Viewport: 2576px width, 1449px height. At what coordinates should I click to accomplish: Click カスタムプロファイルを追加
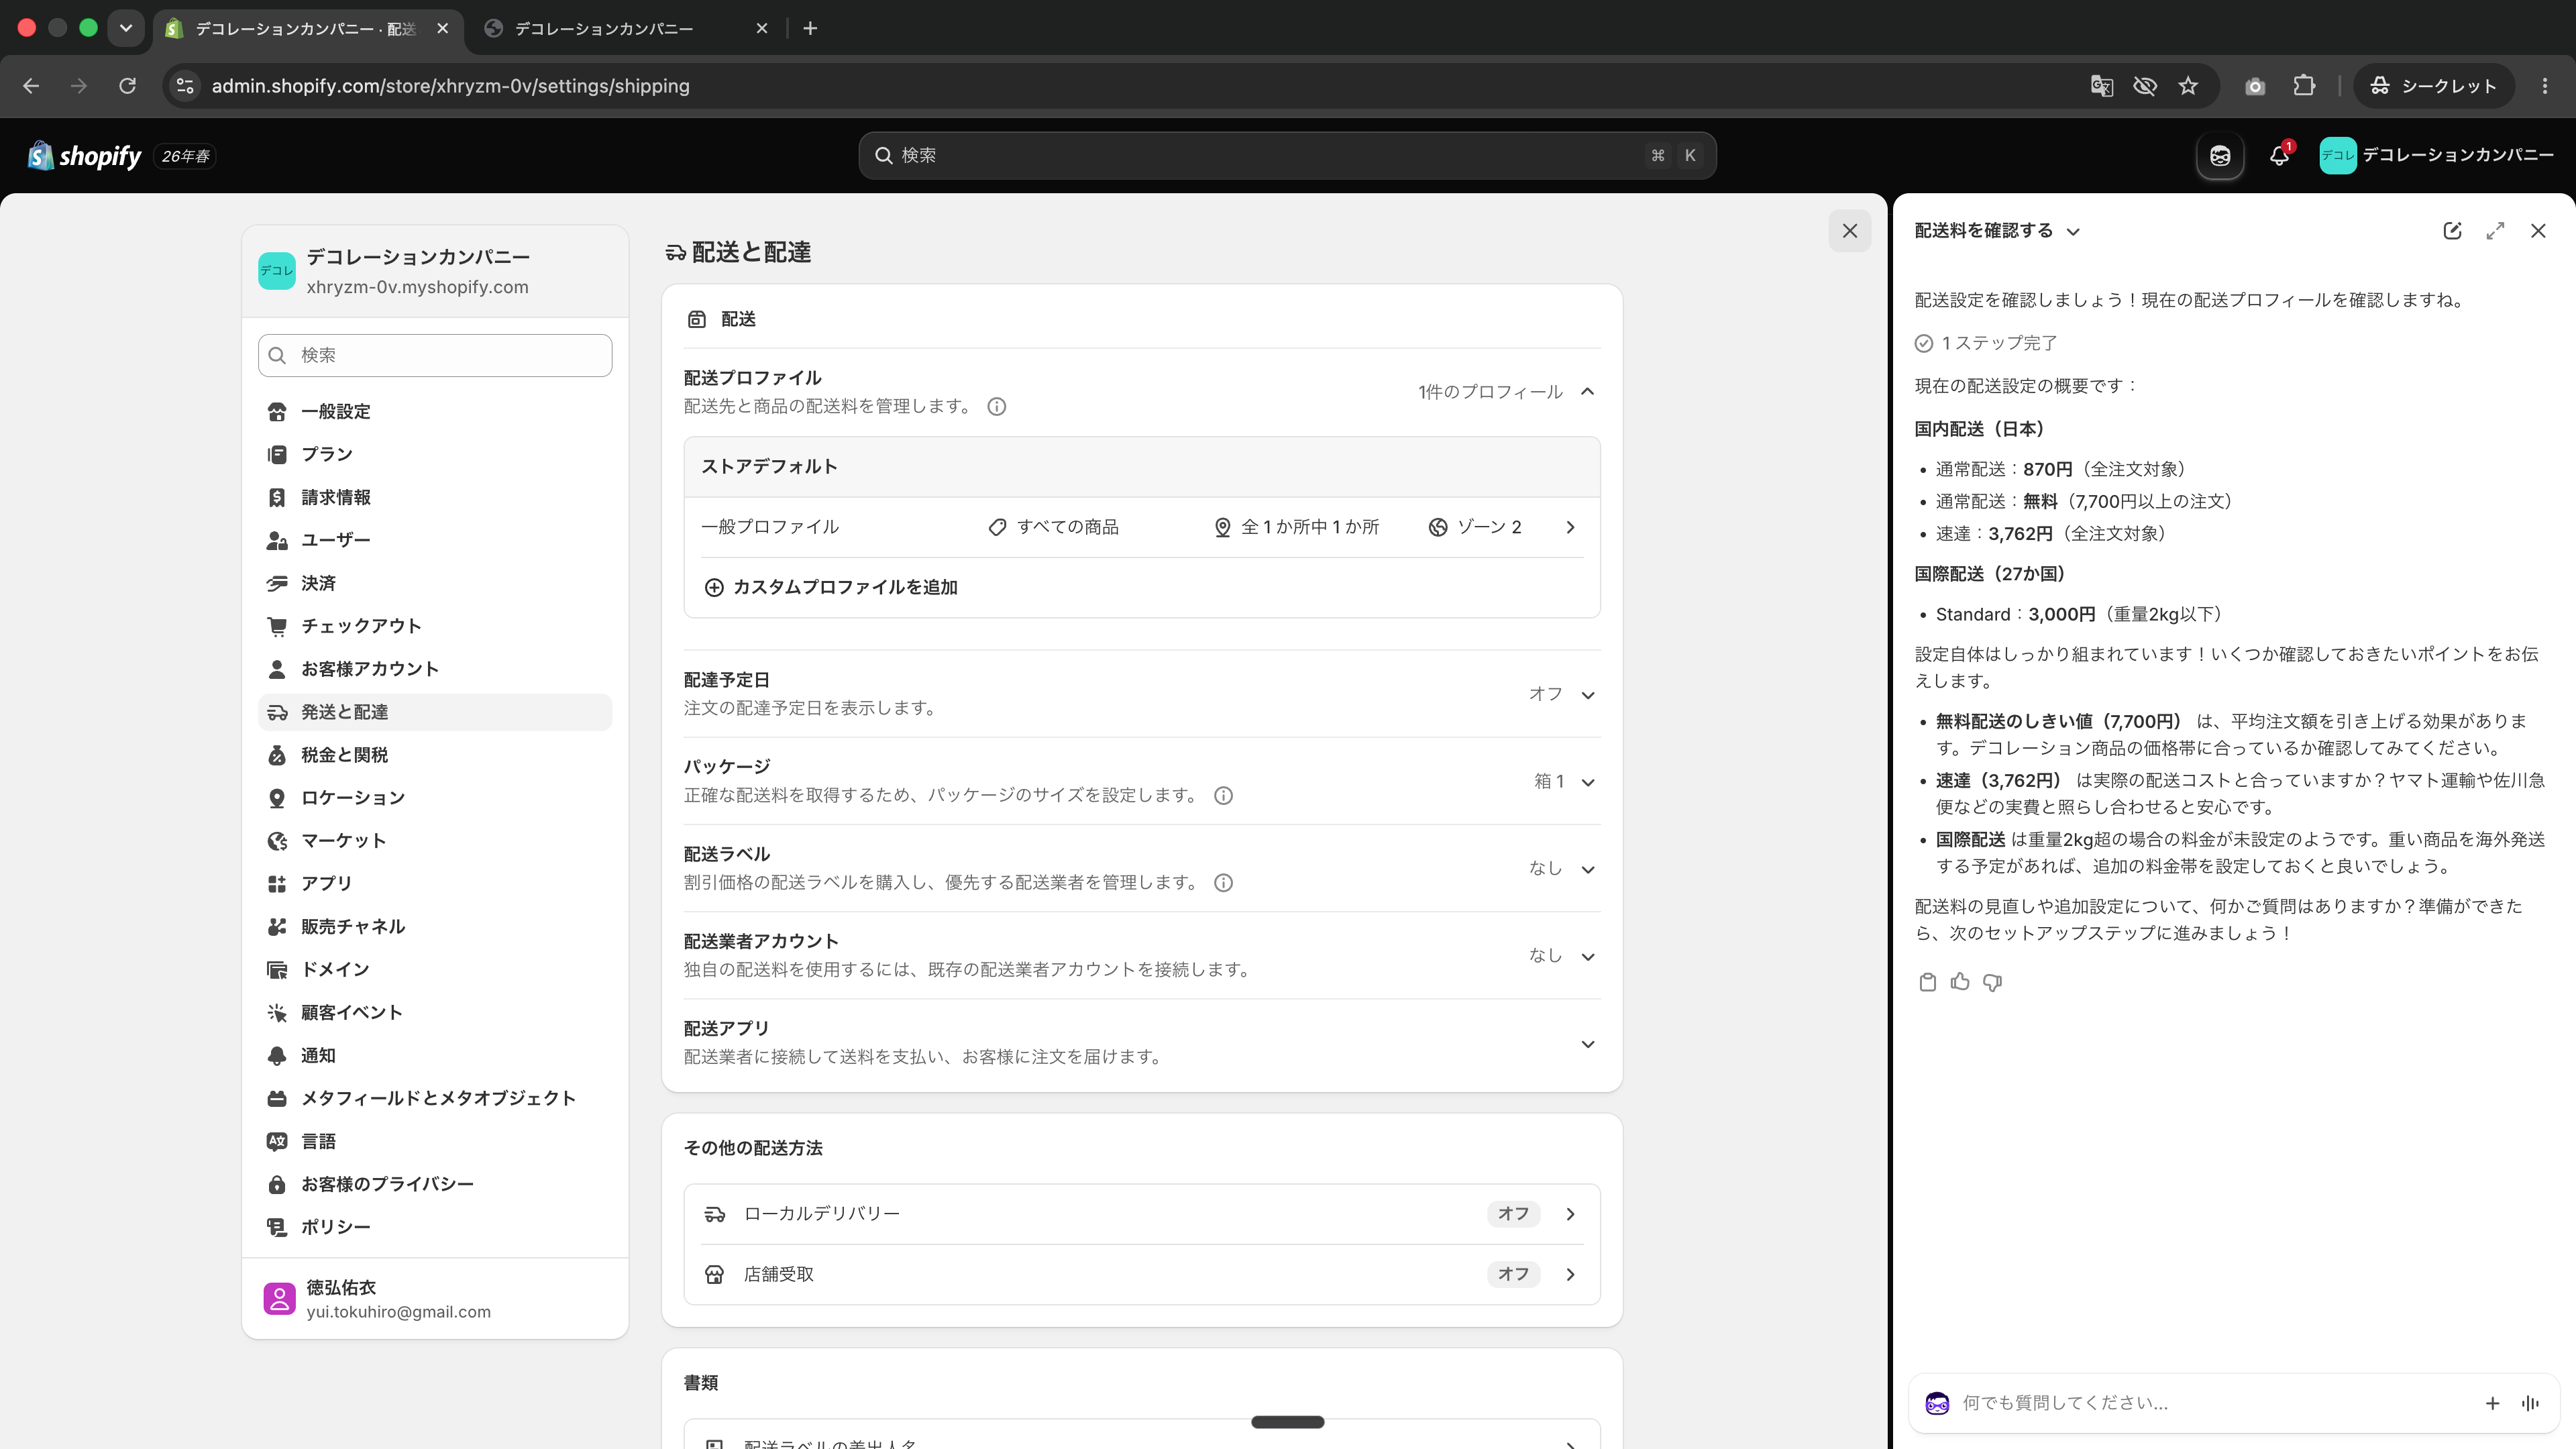pos(831,587)
